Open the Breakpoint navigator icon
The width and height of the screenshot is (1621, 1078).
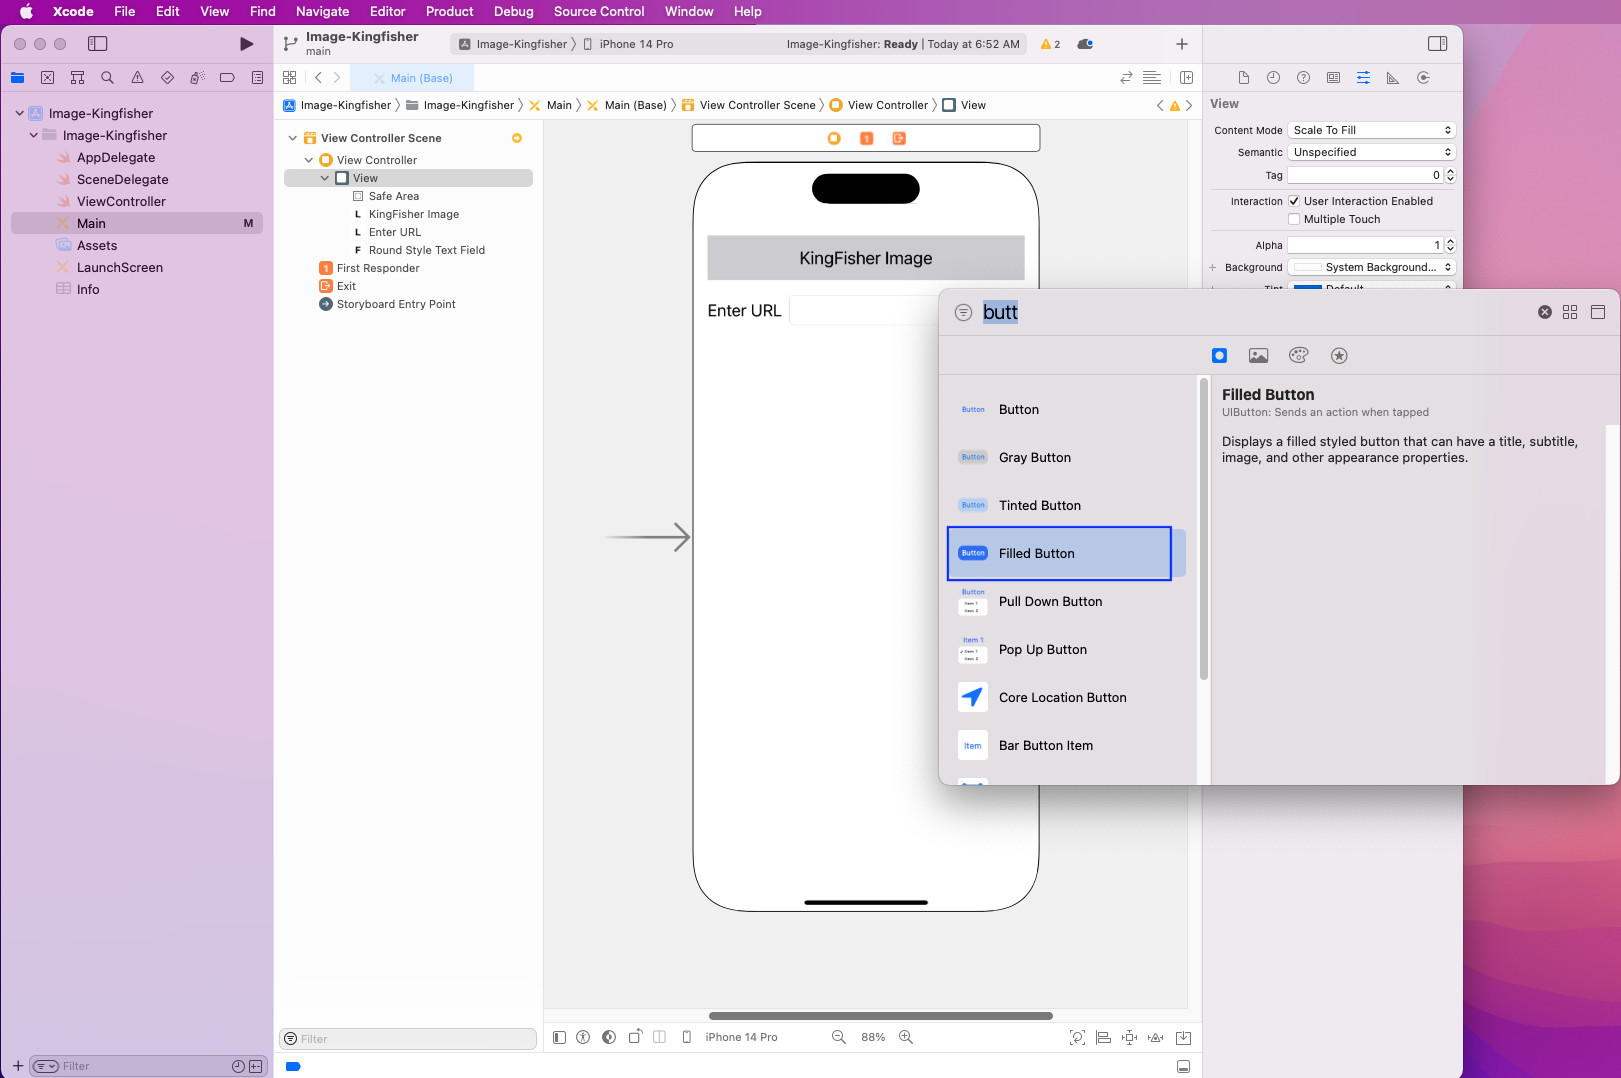click(x=227, y=78)
